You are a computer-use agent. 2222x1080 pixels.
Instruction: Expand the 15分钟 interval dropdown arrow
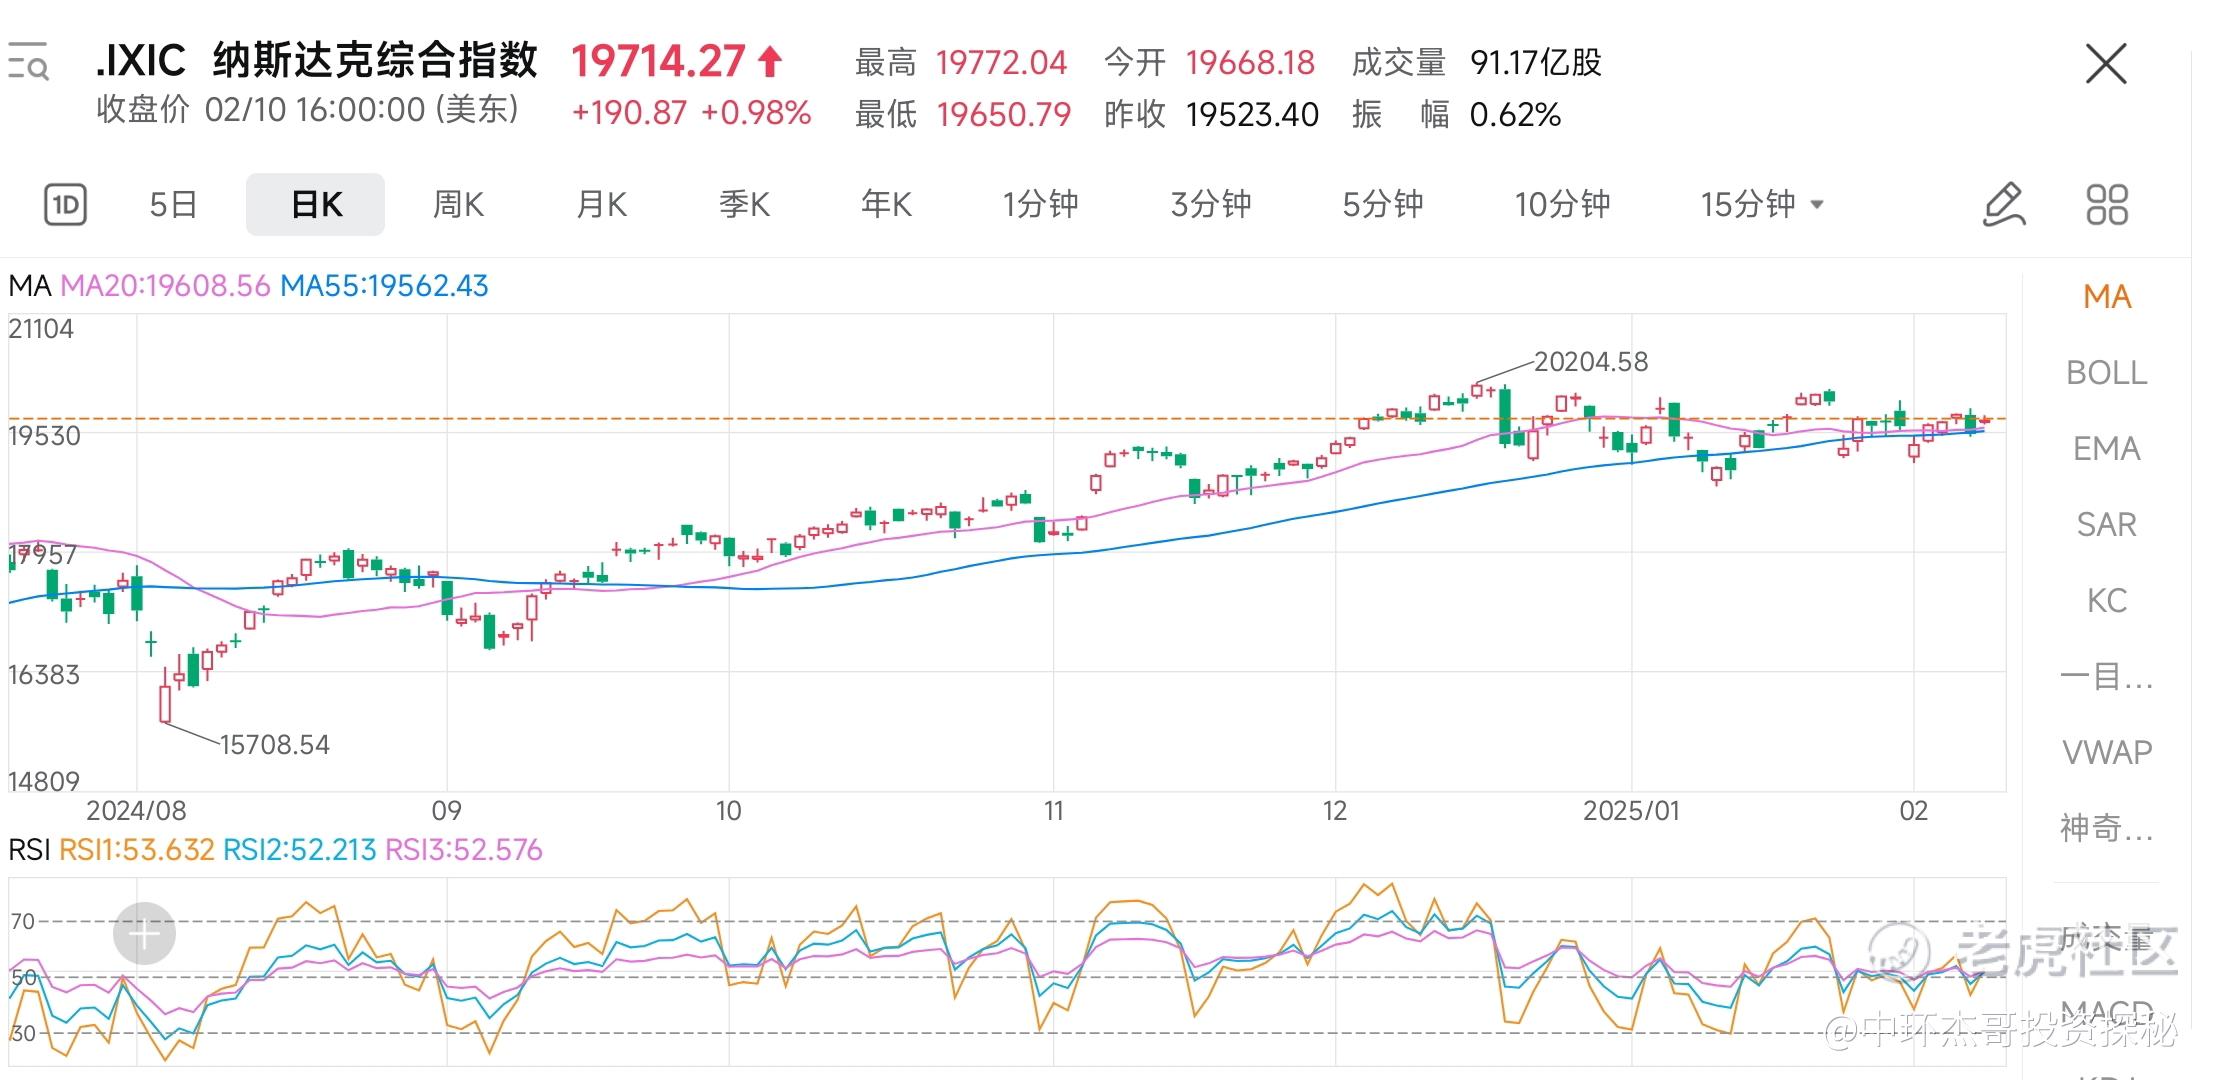tap(1817, 205)
